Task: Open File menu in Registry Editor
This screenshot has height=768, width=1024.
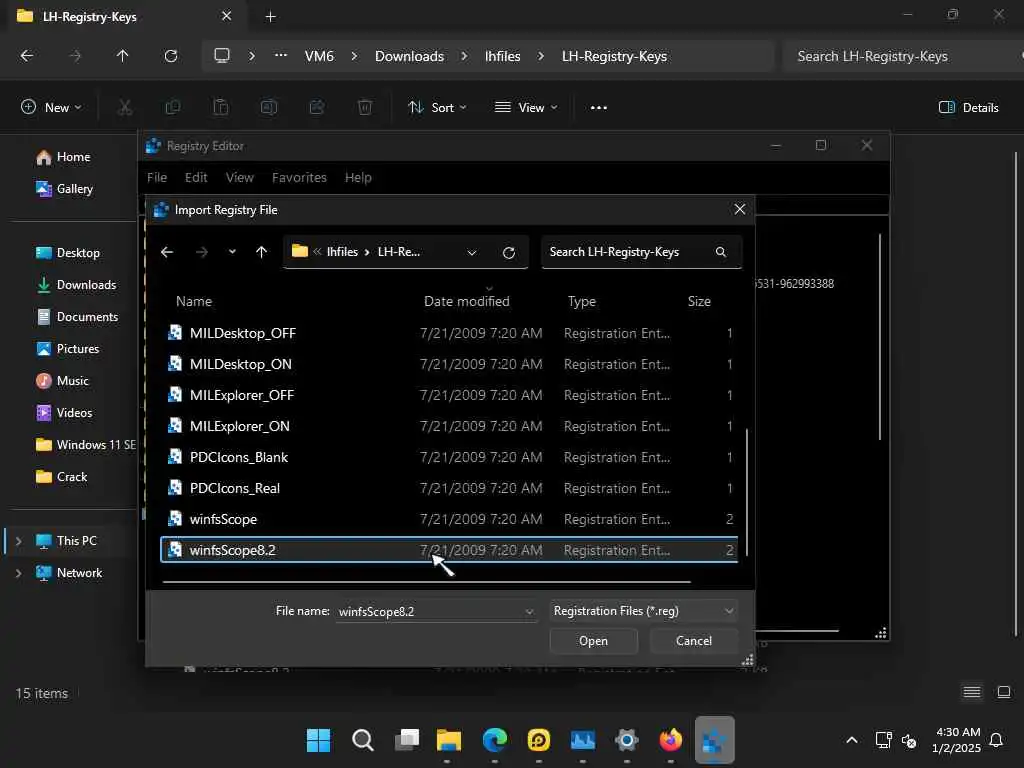Action: (x=157, y=178)
